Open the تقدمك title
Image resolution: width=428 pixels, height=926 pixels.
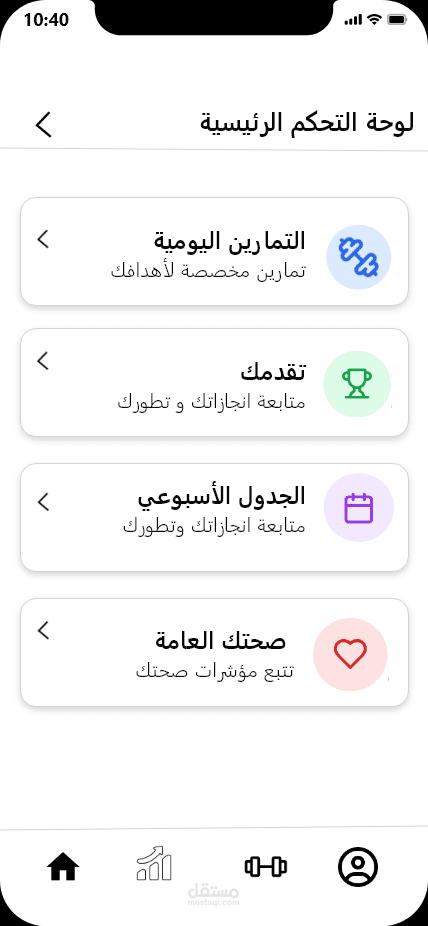[273, 371]
